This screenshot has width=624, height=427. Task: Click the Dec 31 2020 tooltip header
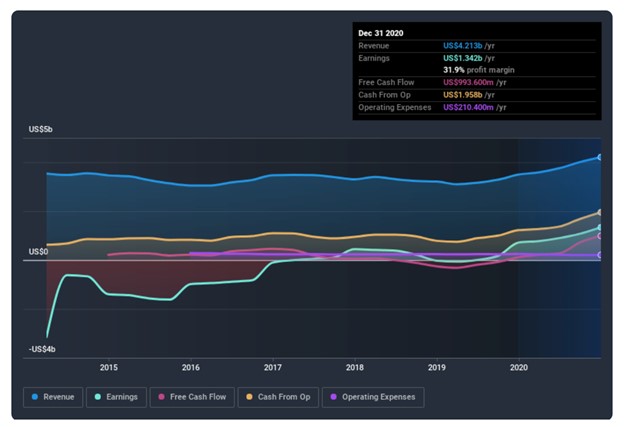381,33
